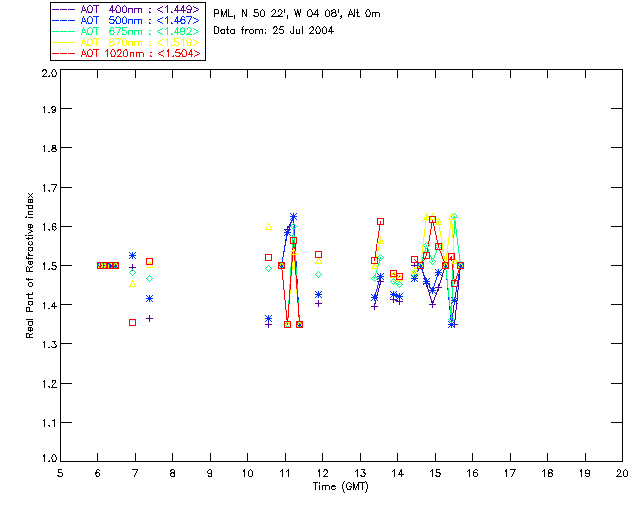This screenshot has height=512, width=640.
Task: Click the 1.4 y-axis tick label
Action: [x=49, y=305]
